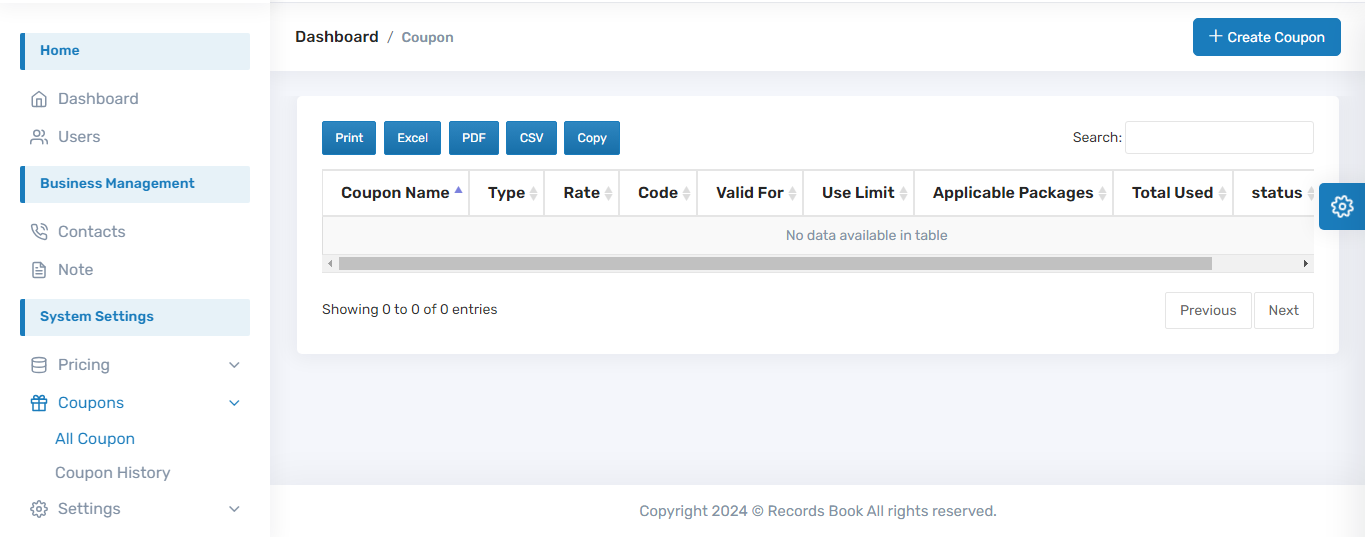The image size is (1365, 537).
Task: Click the Dashboard home icon in sidebar
Action: point(39,99)
